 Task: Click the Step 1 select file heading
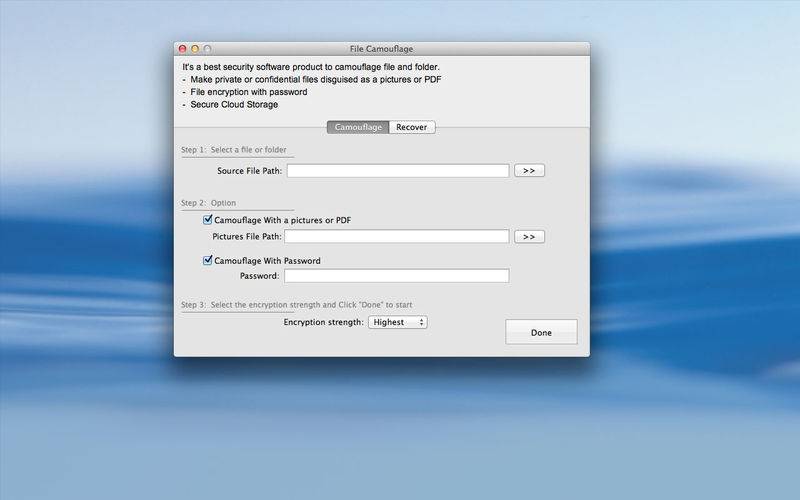[234, 150]
